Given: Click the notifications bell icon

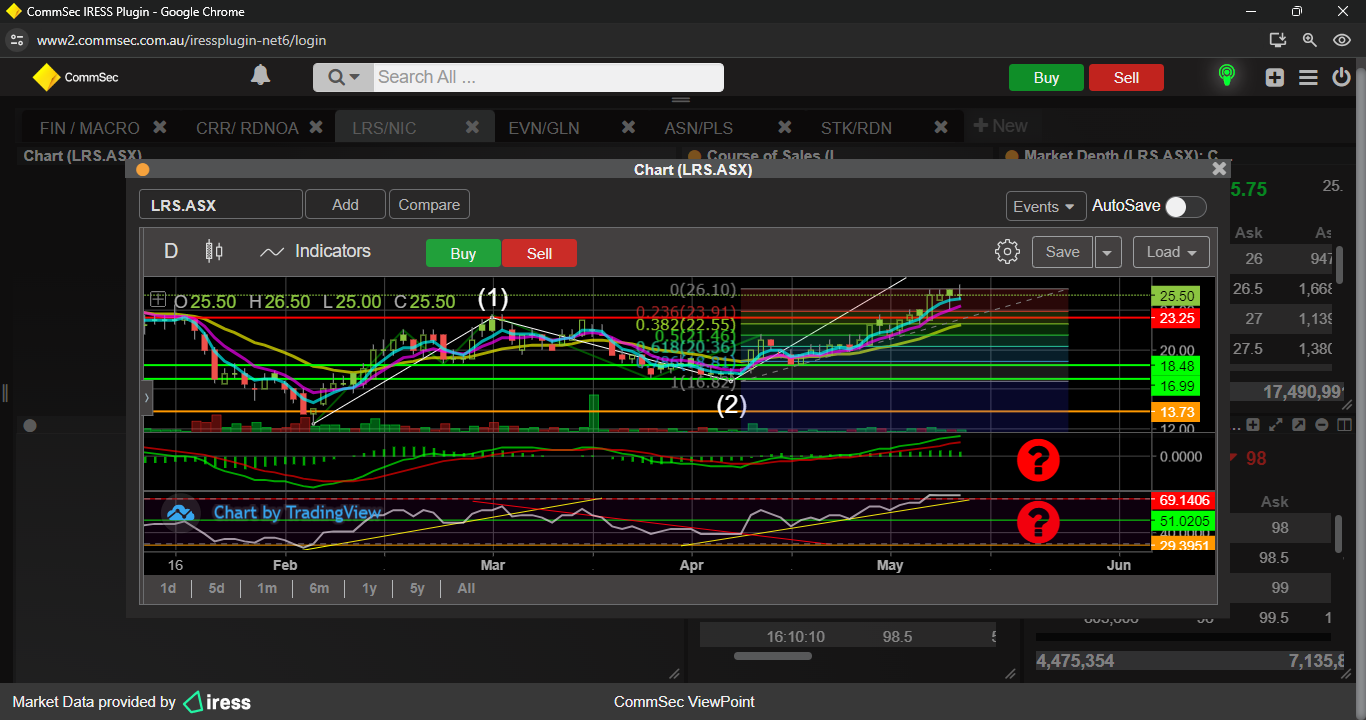Looking at the screenshot, I should pyautogui.click(x=260, y=76).
